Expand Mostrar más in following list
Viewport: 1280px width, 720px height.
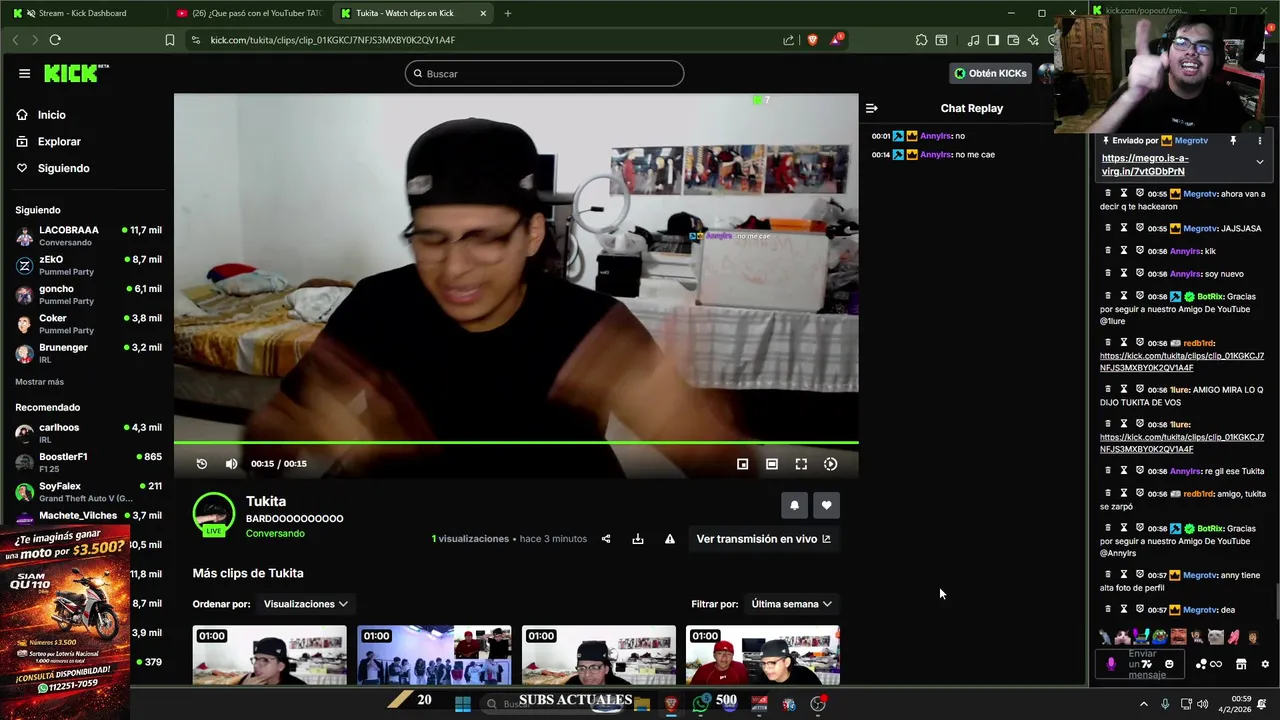[39, 382]
